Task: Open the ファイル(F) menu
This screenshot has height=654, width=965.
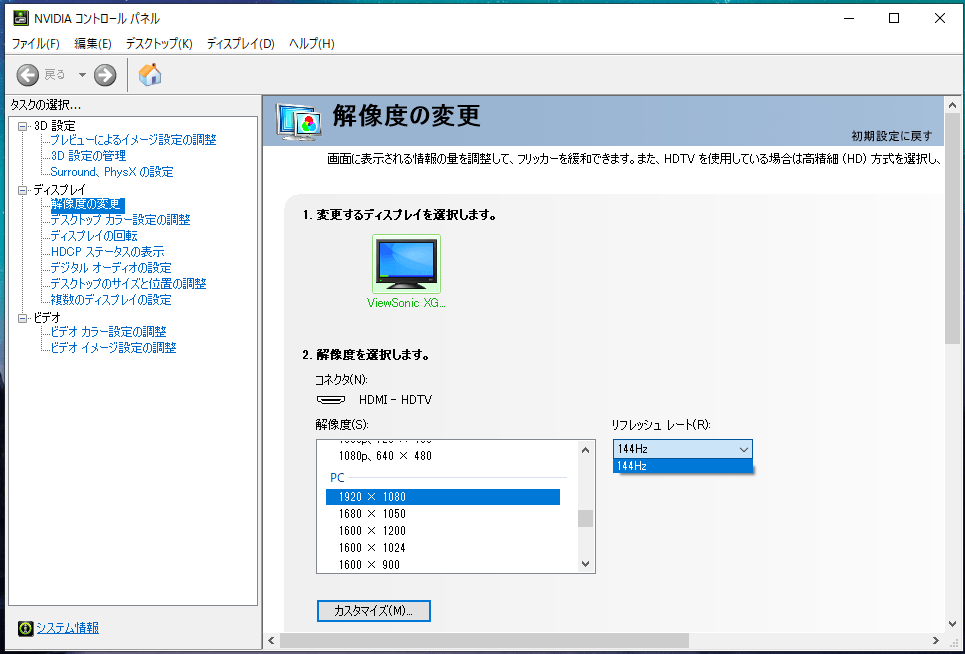Action: 36,44
